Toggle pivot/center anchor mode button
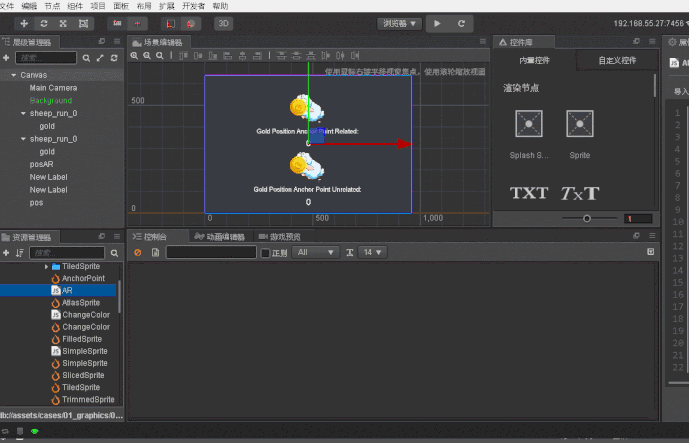The height and width of the screenshot is (443, 689). 117,23
